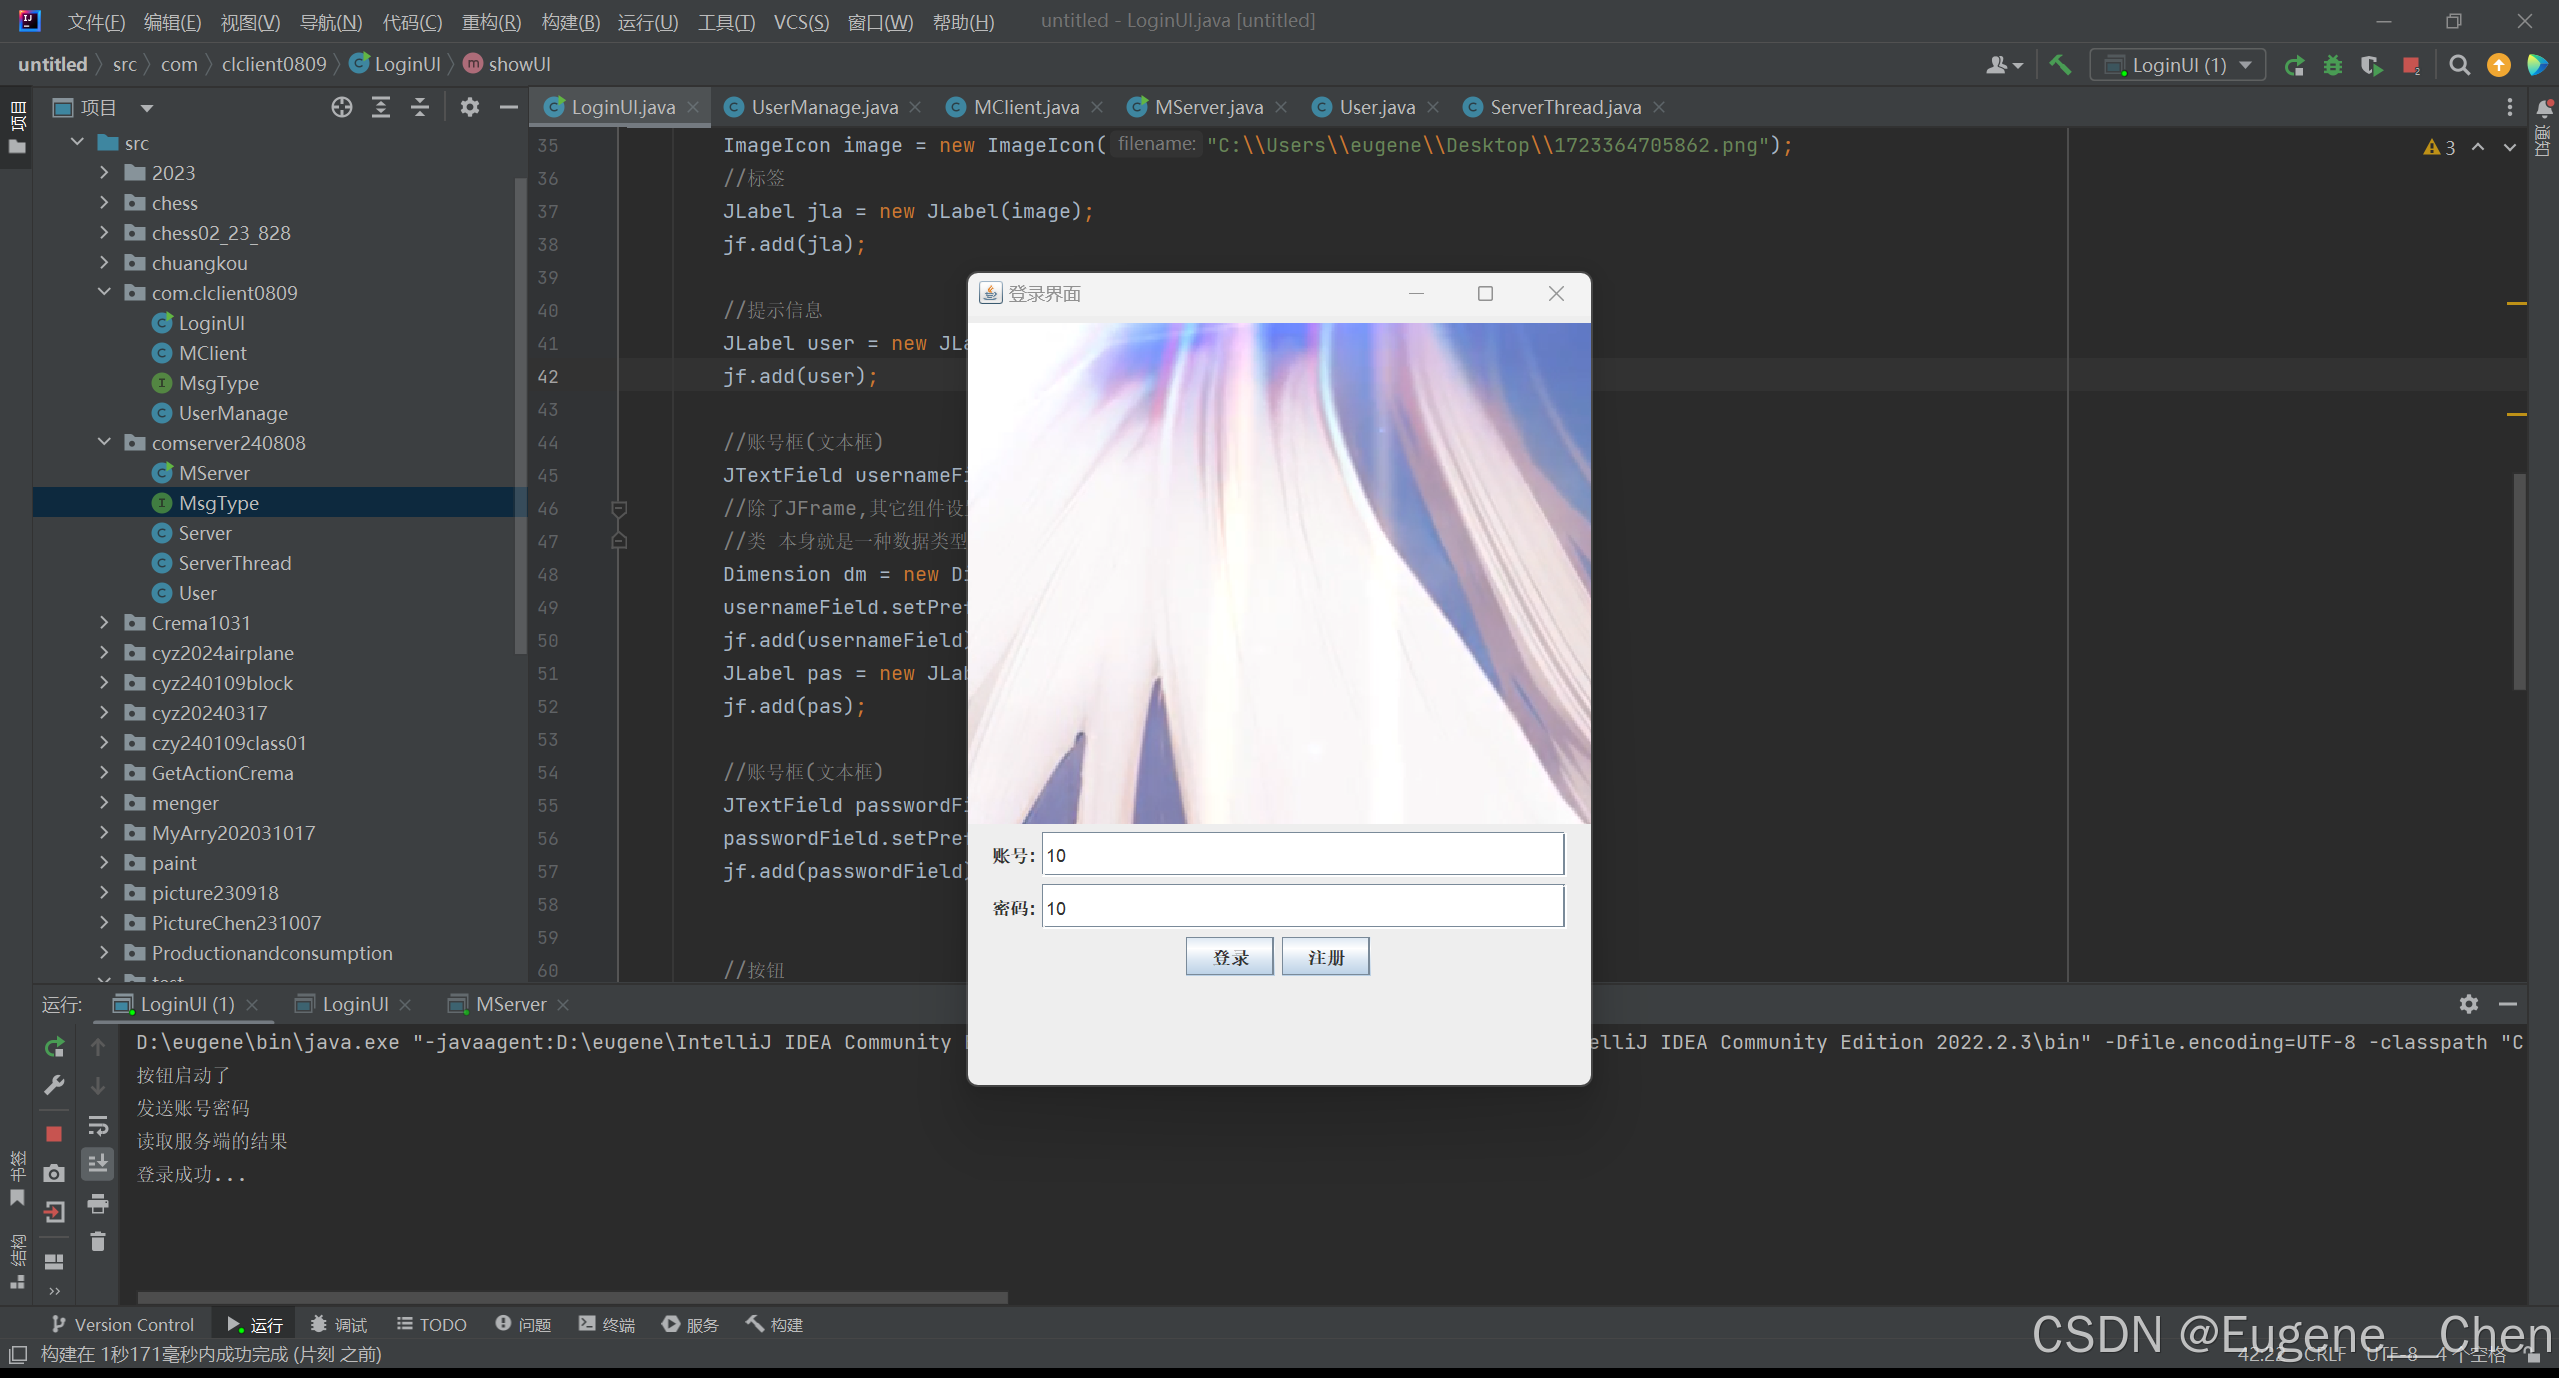Collapse the comserver240808 package
The height and width of the screenshot is (1378, 2559).
tap(104, 442)
